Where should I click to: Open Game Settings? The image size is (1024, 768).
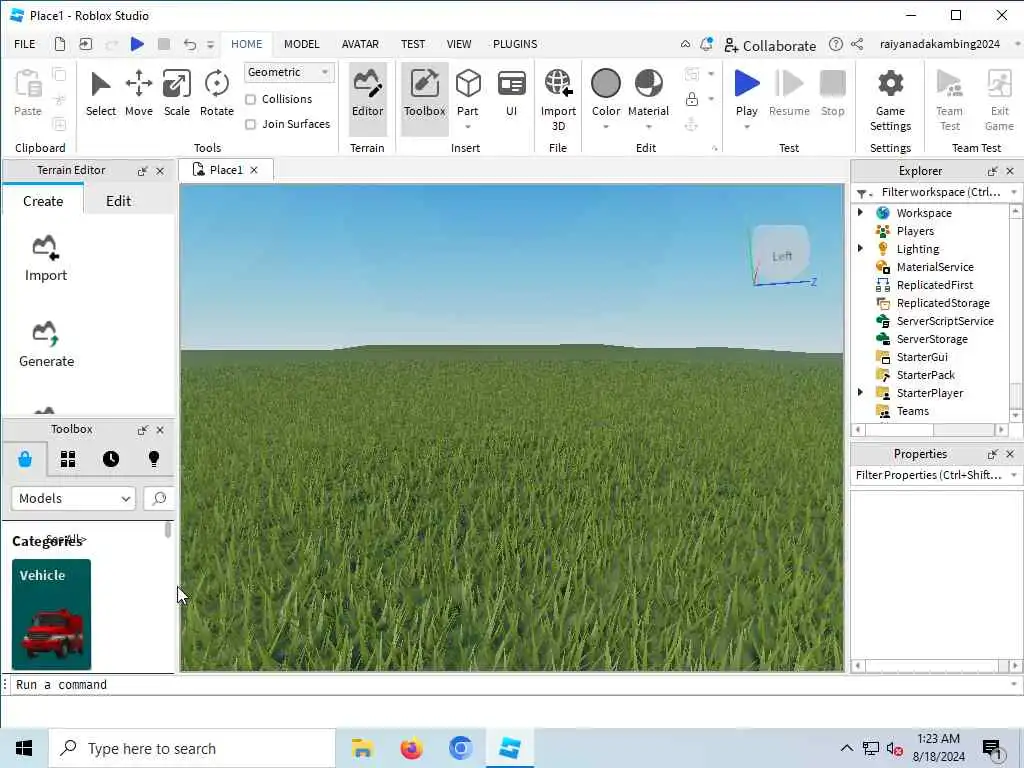890,99
